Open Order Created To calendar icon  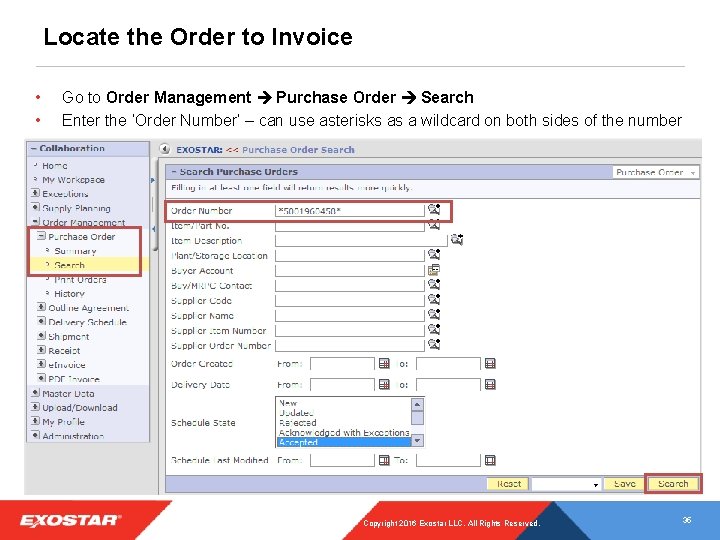pos(490,364)
